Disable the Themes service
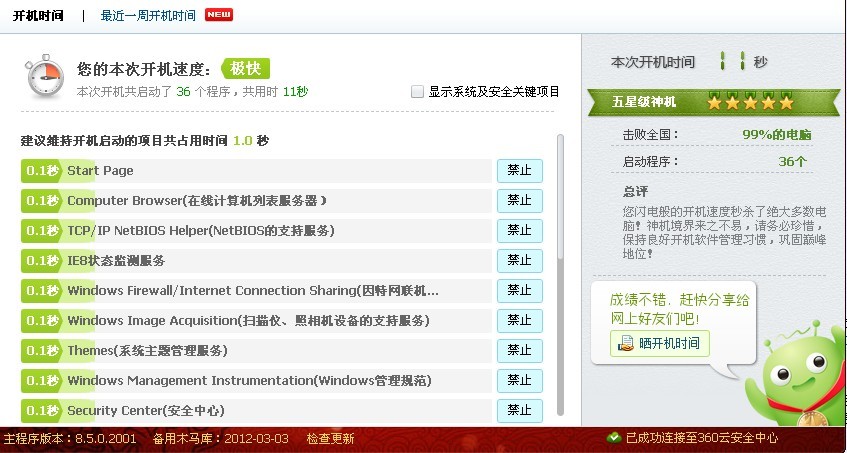 pos(520,350)
